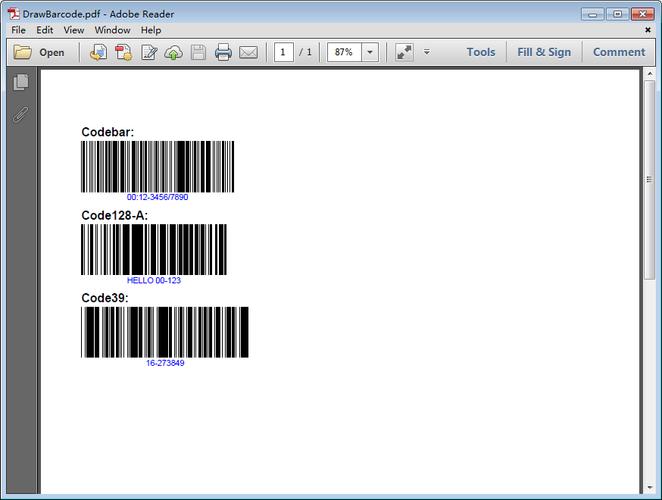662x500 pixels.
Task: Open the View menu
Action: point(74,30)
